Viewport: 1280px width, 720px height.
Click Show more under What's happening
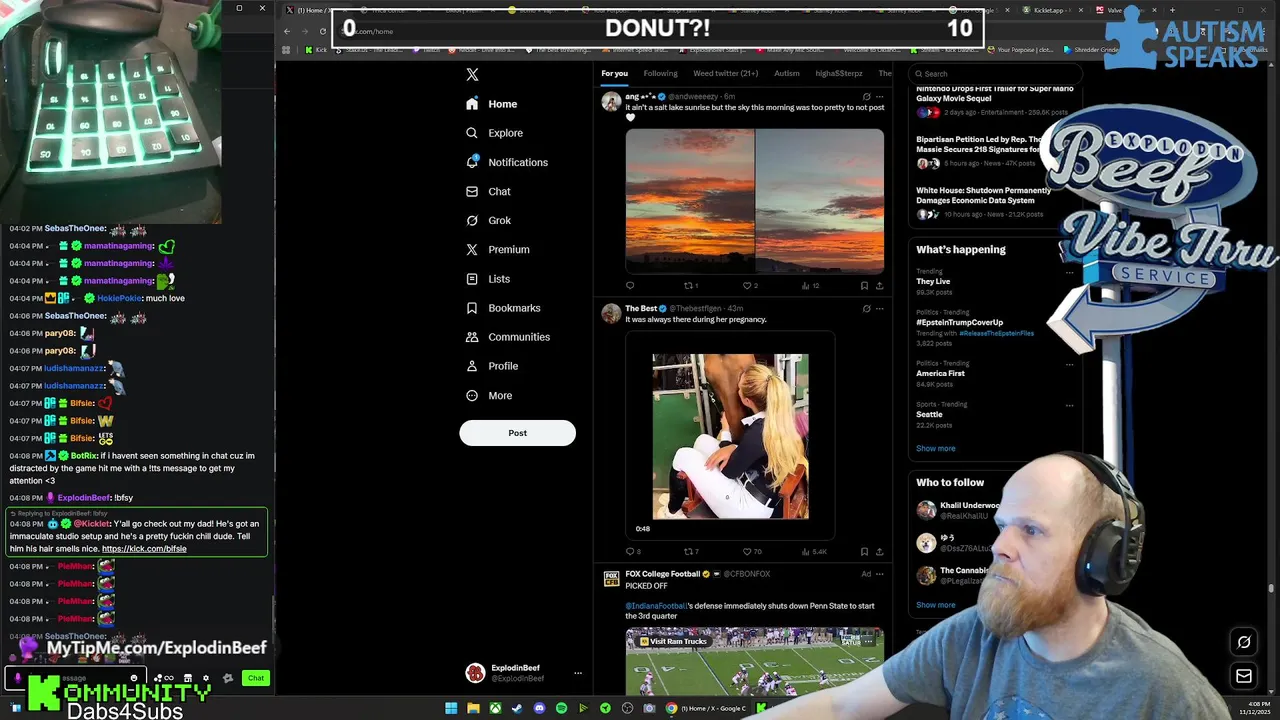coord(935,448)
